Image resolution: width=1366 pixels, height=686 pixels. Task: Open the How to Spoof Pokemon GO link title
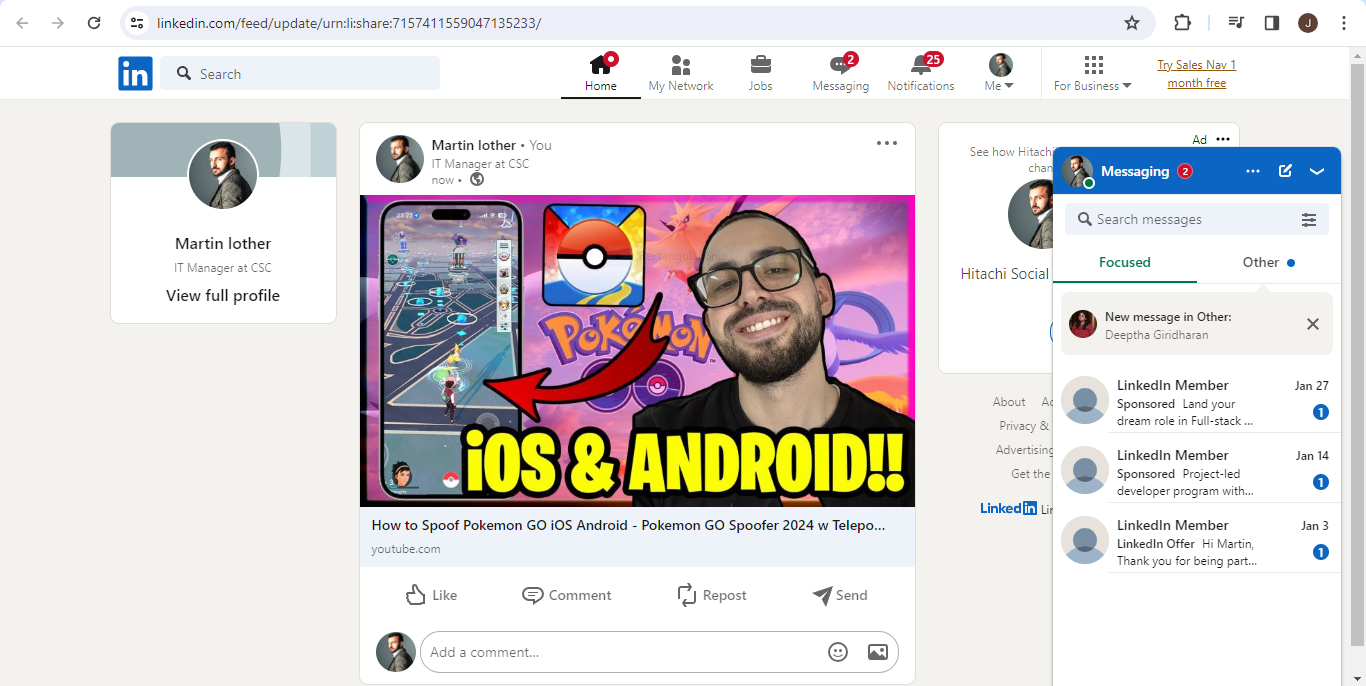pyautogui.click(x=628, y=525)
